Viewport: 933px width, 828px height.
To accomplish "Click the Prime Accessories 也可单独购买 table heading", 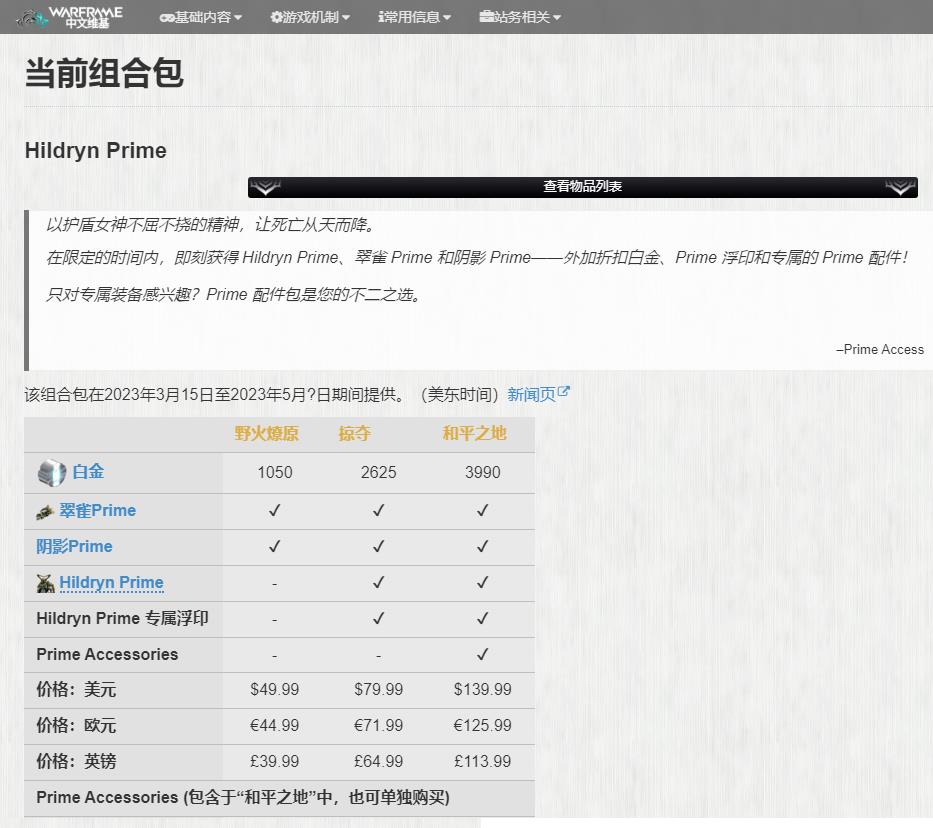I will (x=243, y=797).
